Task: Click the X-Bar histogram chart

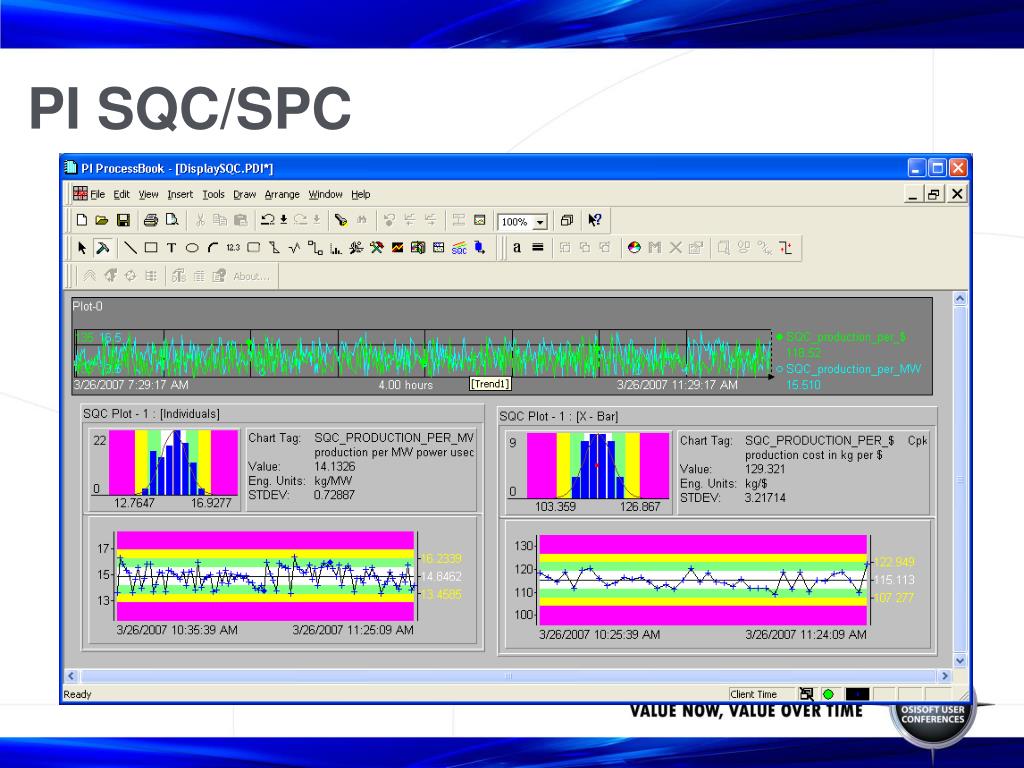Action: coord(598,466)
